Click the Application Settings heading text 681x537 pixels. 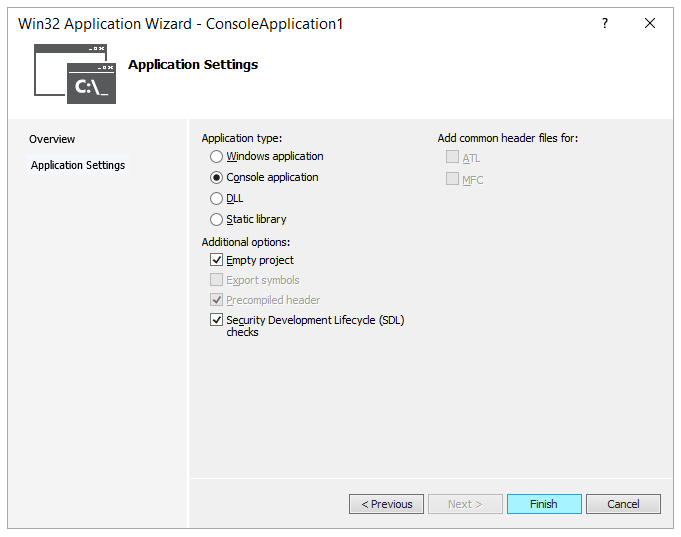coord(193,65)
